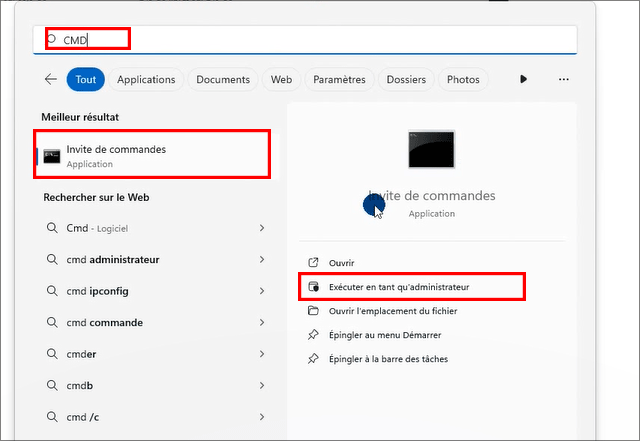Click search icon beside cmd commande
The height and width of the screenshot is (441, 640).
point(52,322)
